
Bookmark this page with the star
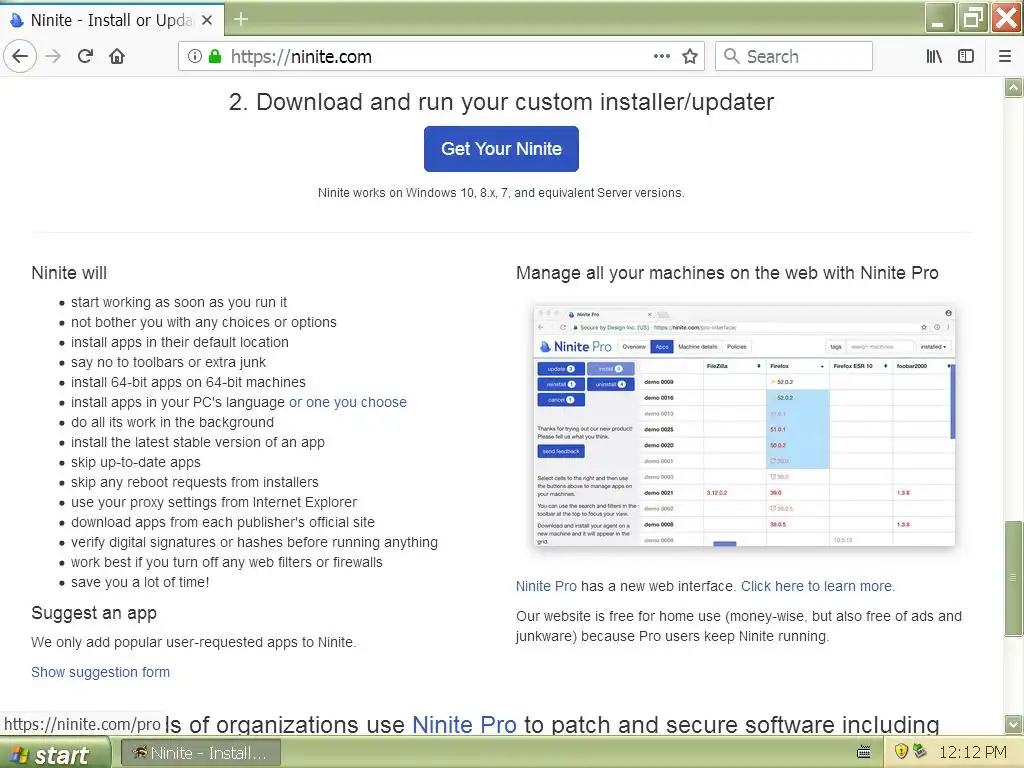pos(690,56)
